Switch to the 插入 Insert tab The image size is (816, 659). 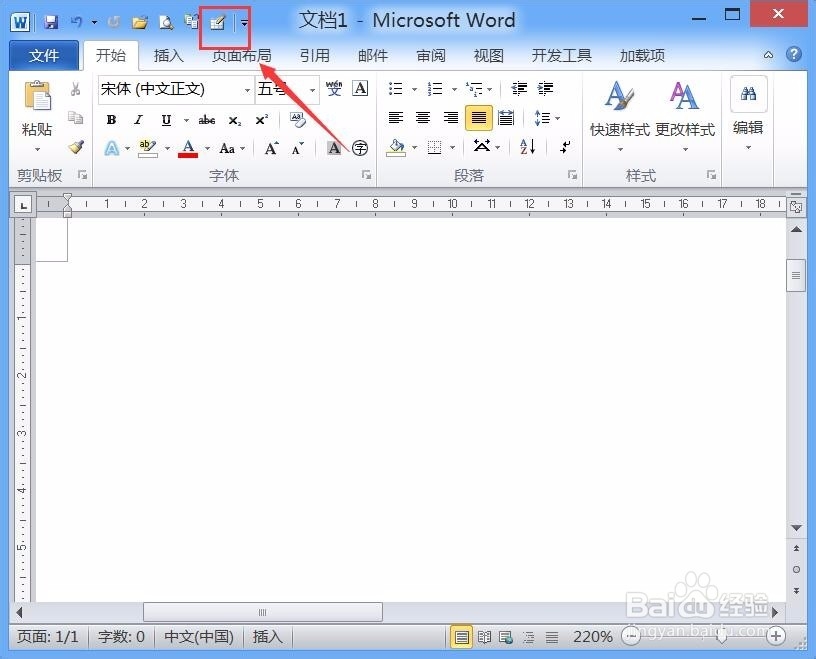169,55
